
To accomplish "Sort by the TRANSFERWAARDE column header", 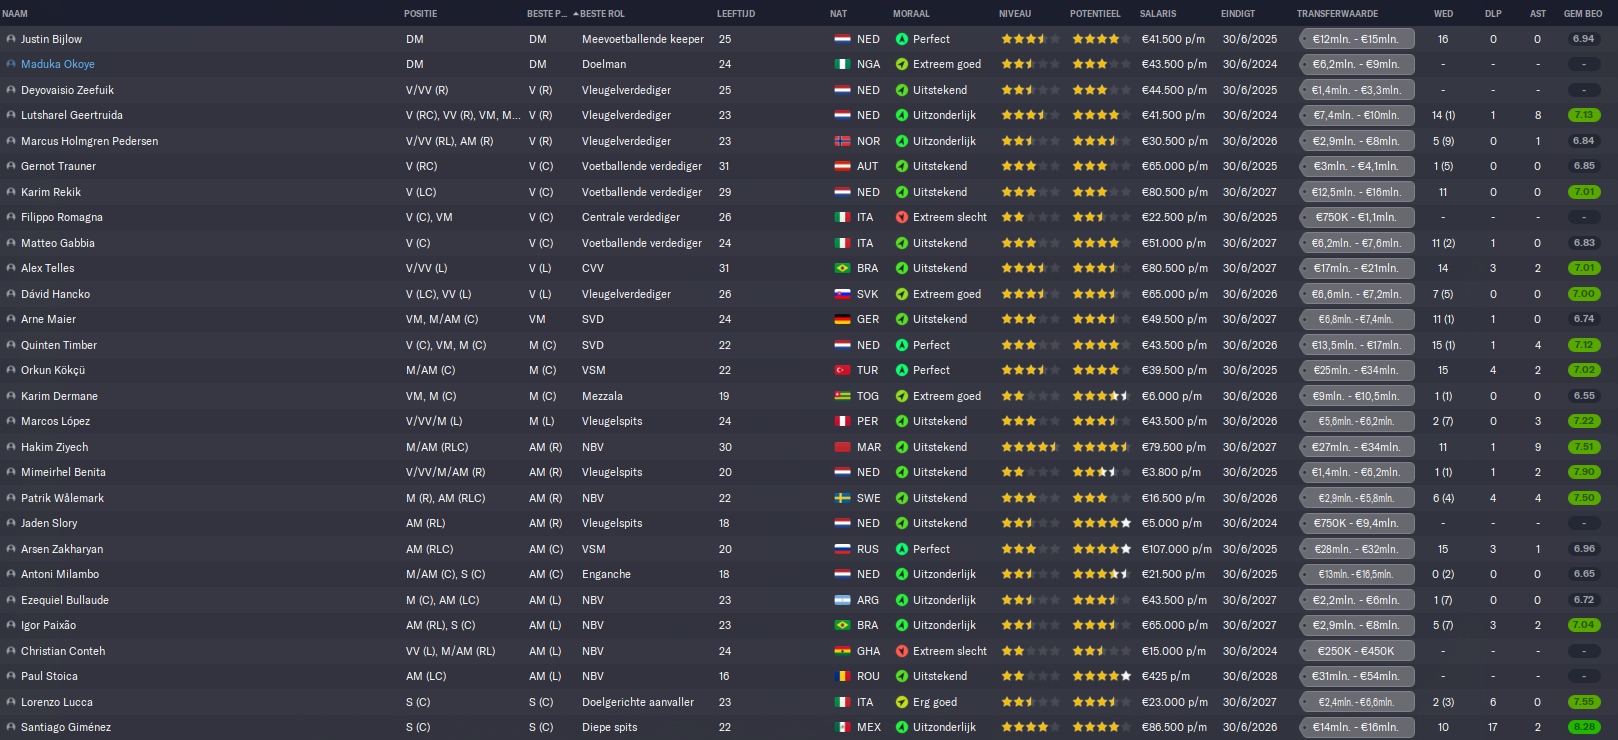I will [x=1337, y=14].
